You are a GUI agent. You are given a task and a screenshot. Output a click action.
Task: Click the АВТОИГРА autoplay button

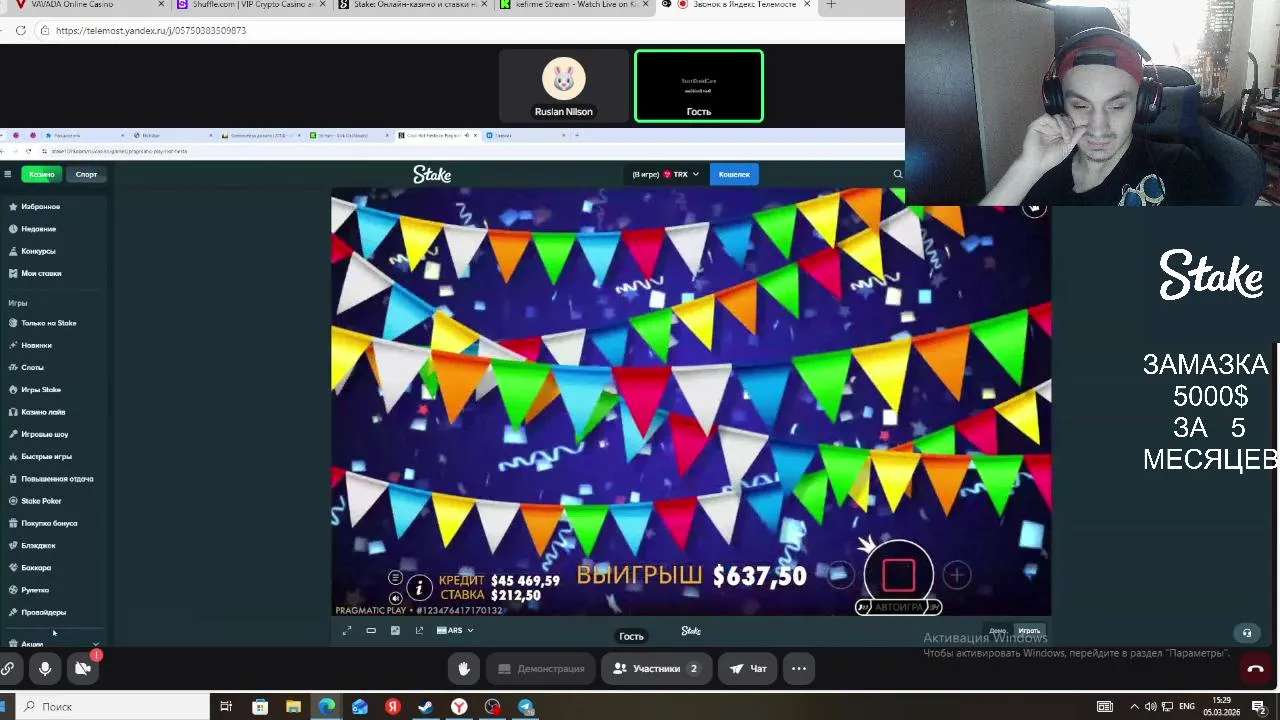tap(898, 607)
